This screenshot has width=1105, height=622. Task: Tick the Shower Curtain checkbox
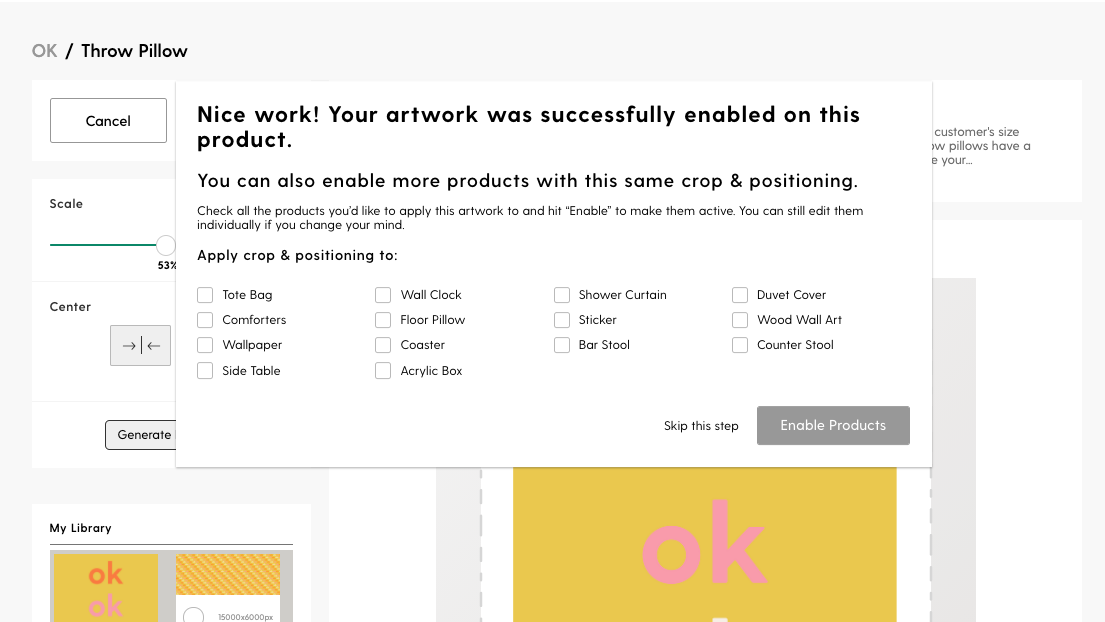pos(562,294)
